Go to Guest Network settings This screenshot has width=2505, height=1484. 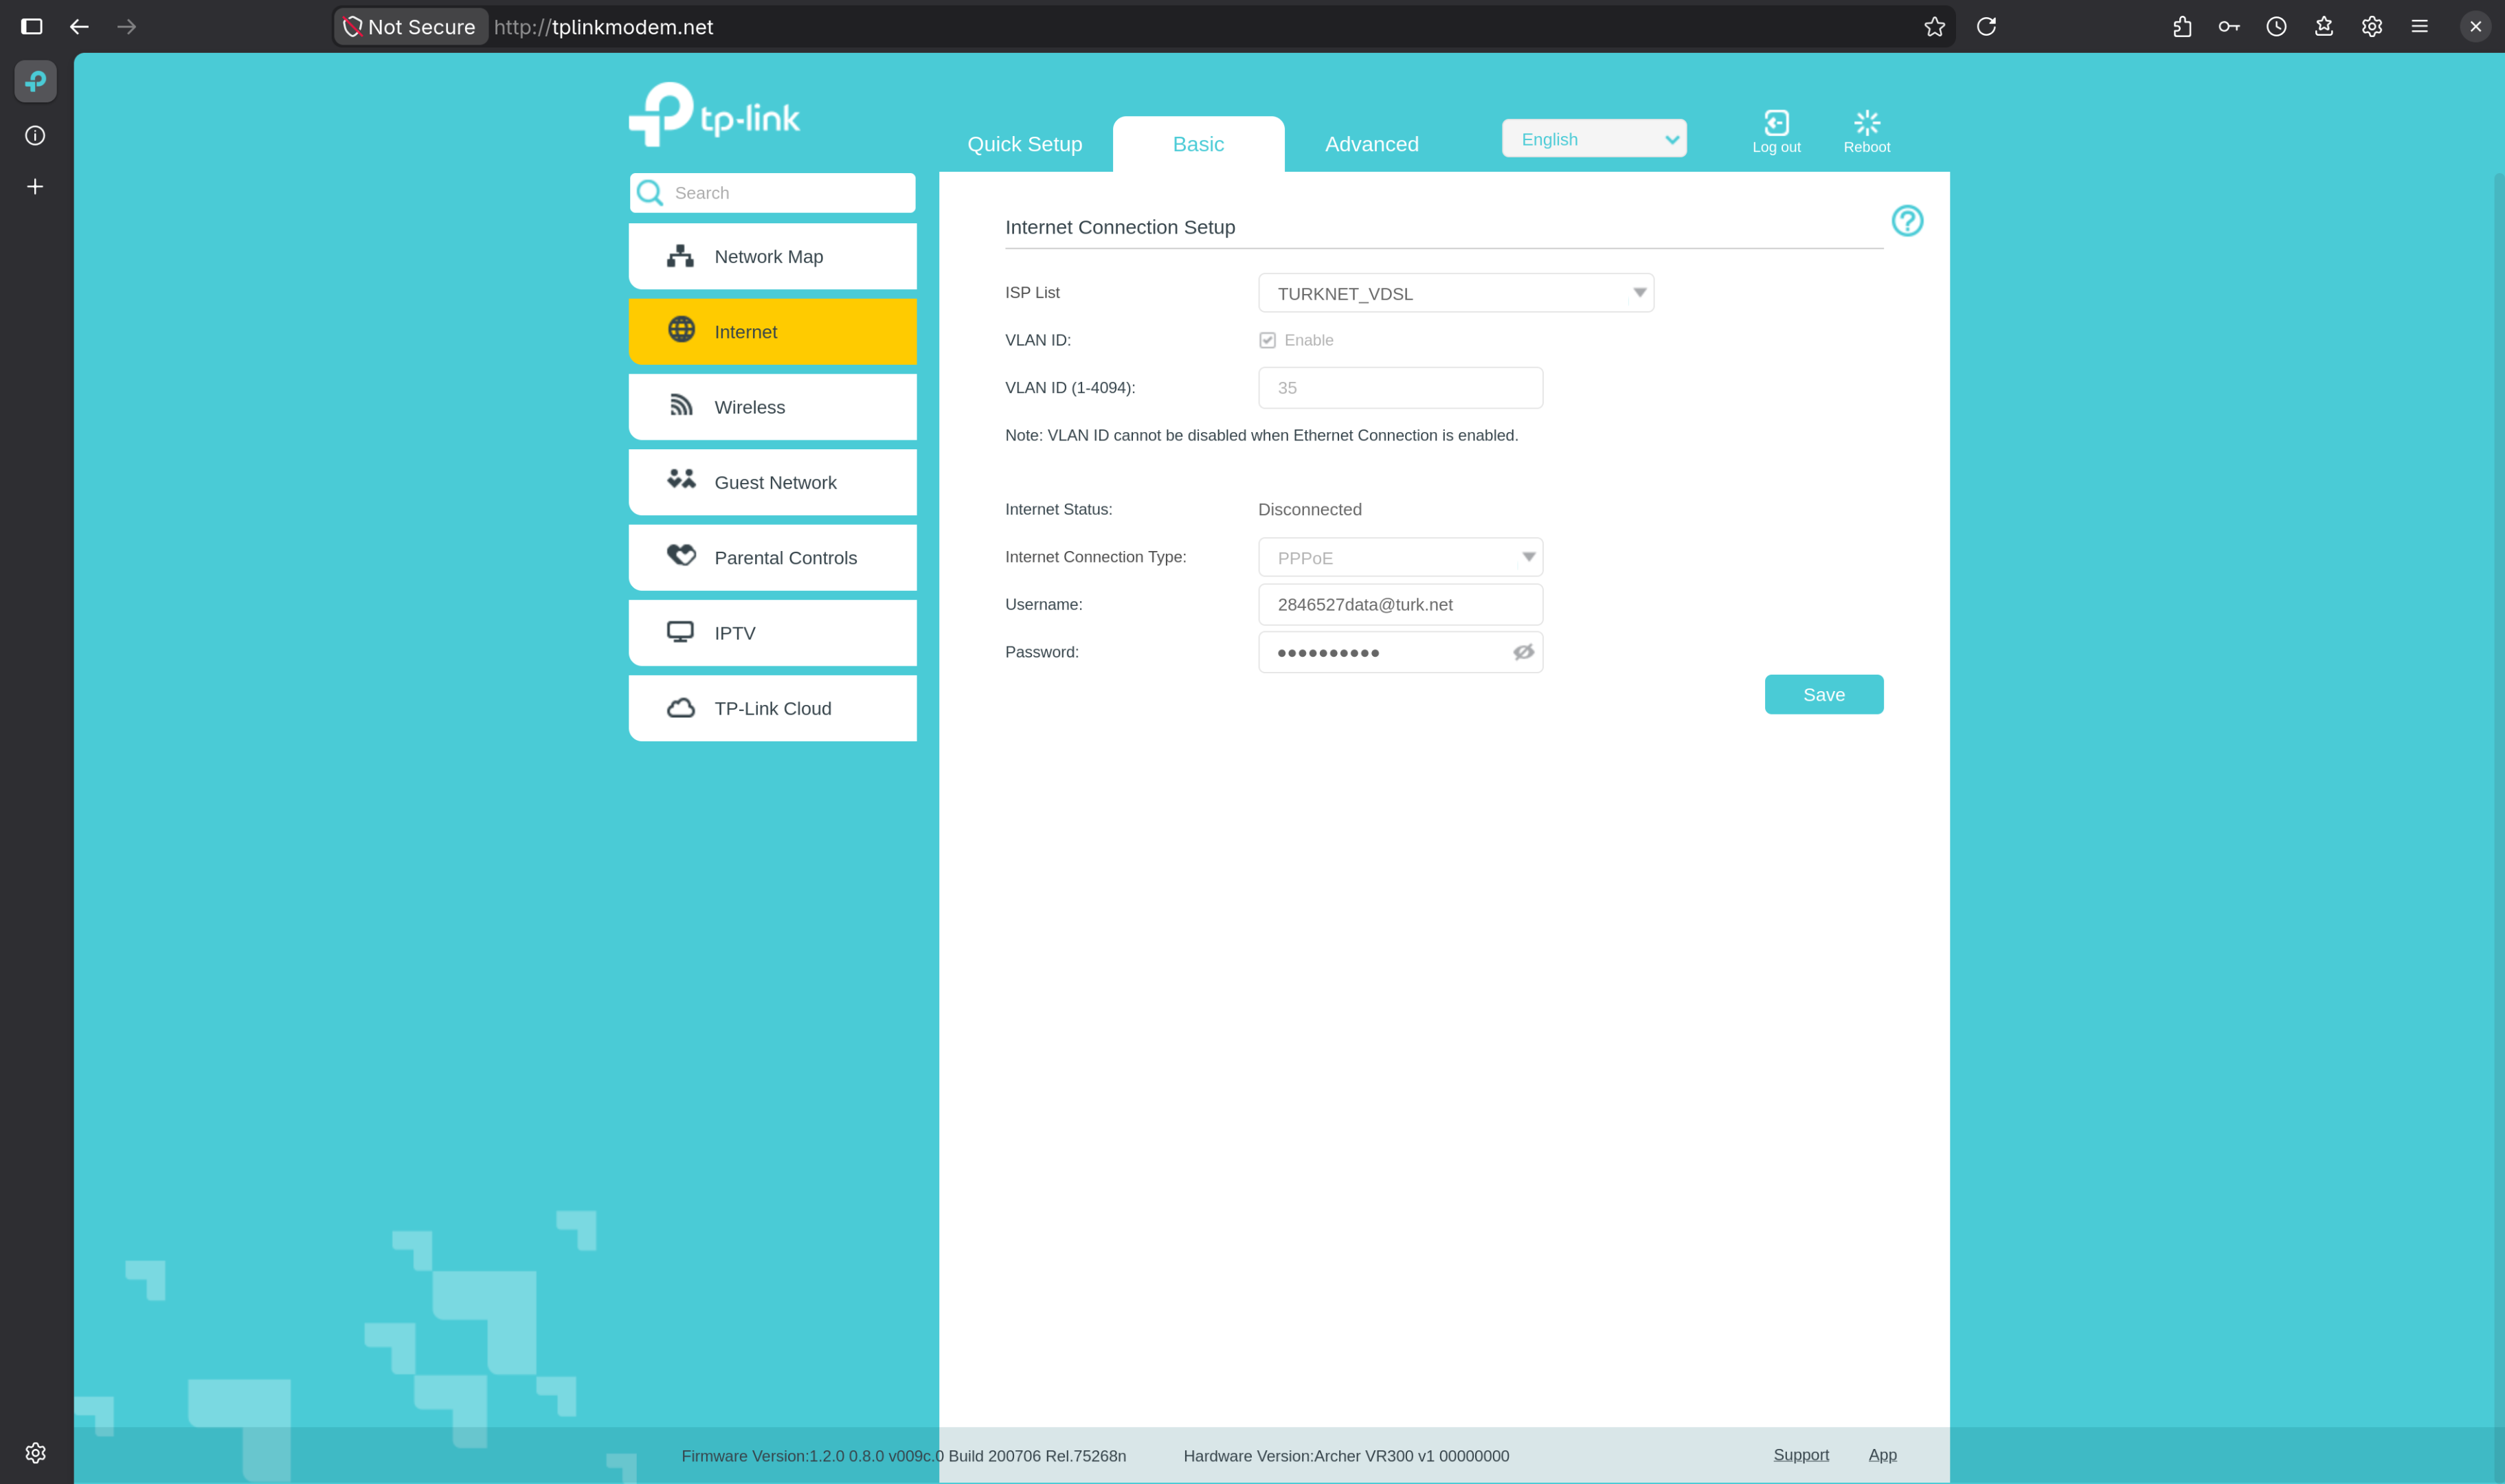pos(773,482)
